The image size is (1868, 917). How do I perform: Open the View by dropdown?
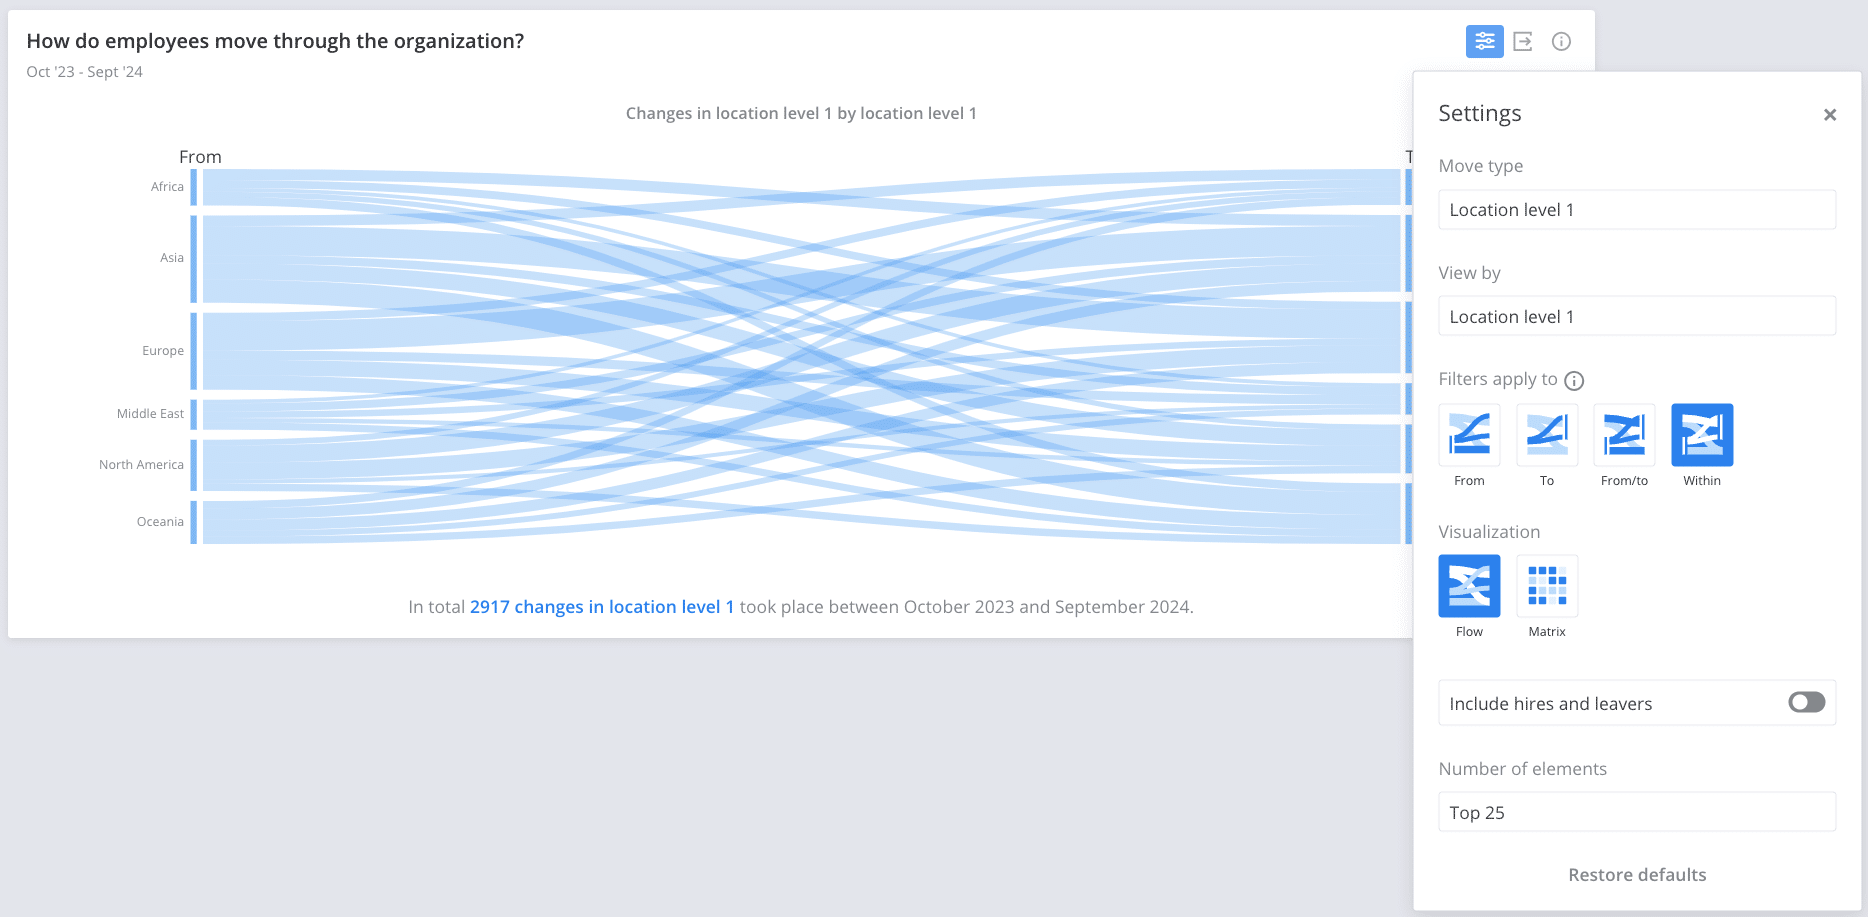pyautogui.click(x=1636, y=315)
